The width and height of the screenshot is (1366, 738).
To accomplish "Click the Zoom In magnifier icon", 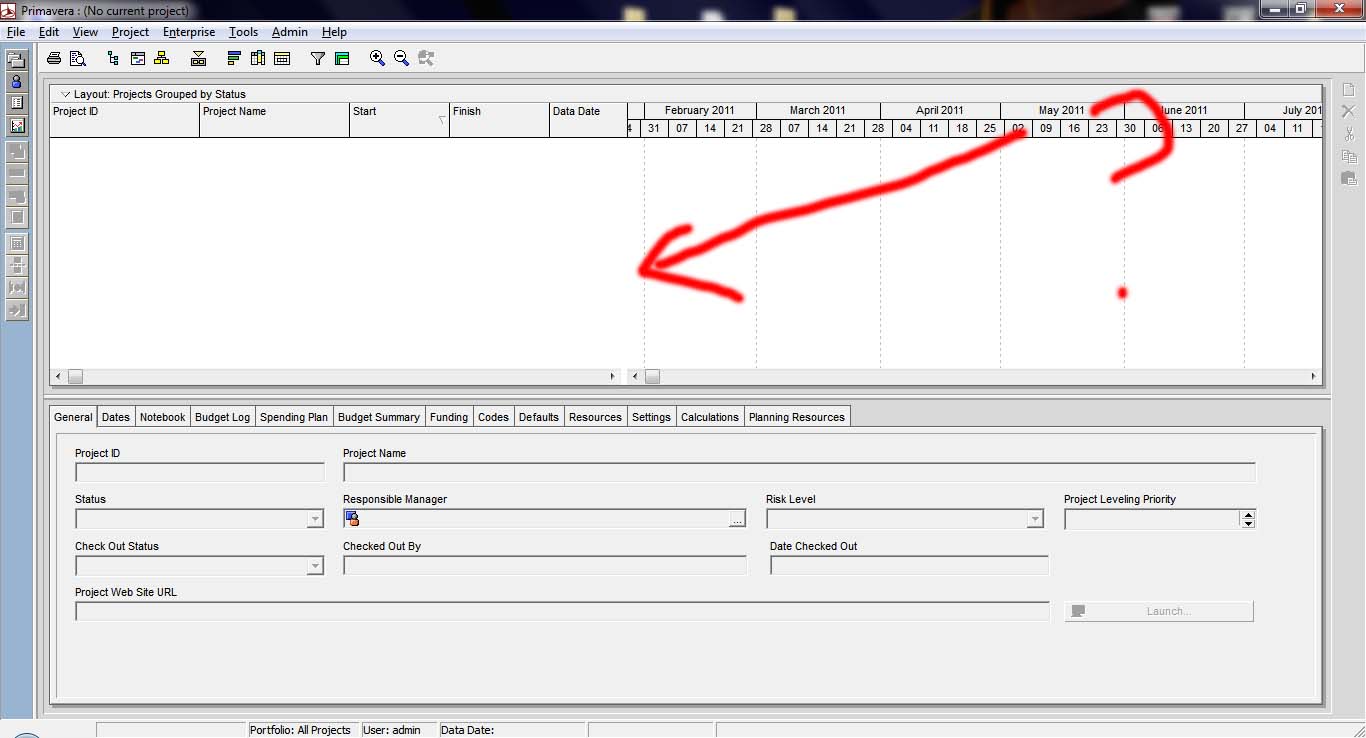I will tap(377, 59).
